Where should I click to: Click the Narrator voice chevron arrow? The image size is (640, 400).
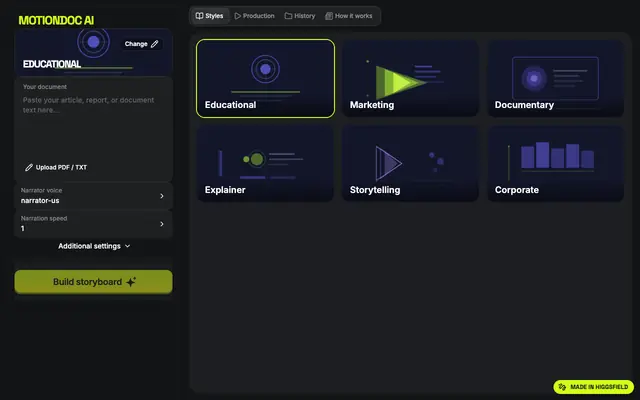point(162,196)
